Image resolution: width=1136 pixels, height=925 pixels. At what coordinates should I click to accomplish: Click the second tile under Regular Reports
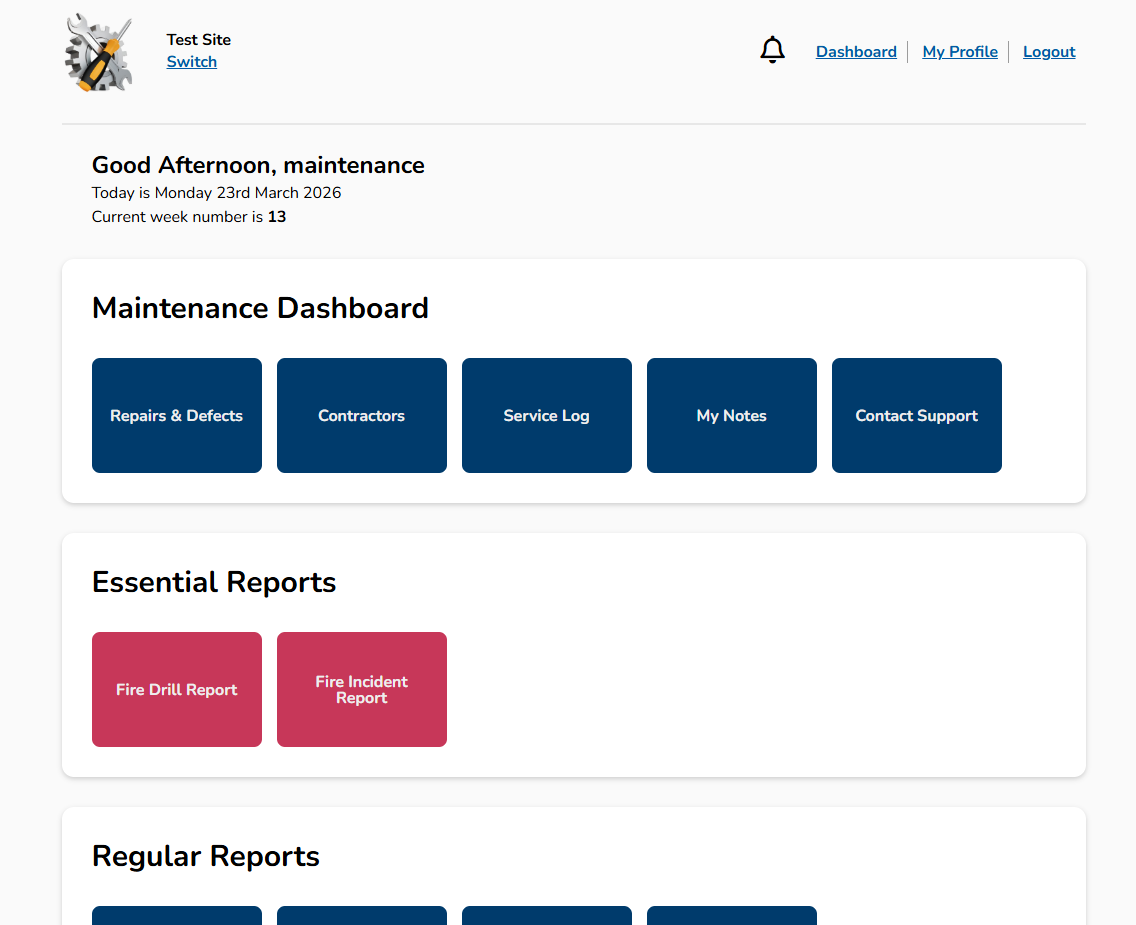[361, 915]
